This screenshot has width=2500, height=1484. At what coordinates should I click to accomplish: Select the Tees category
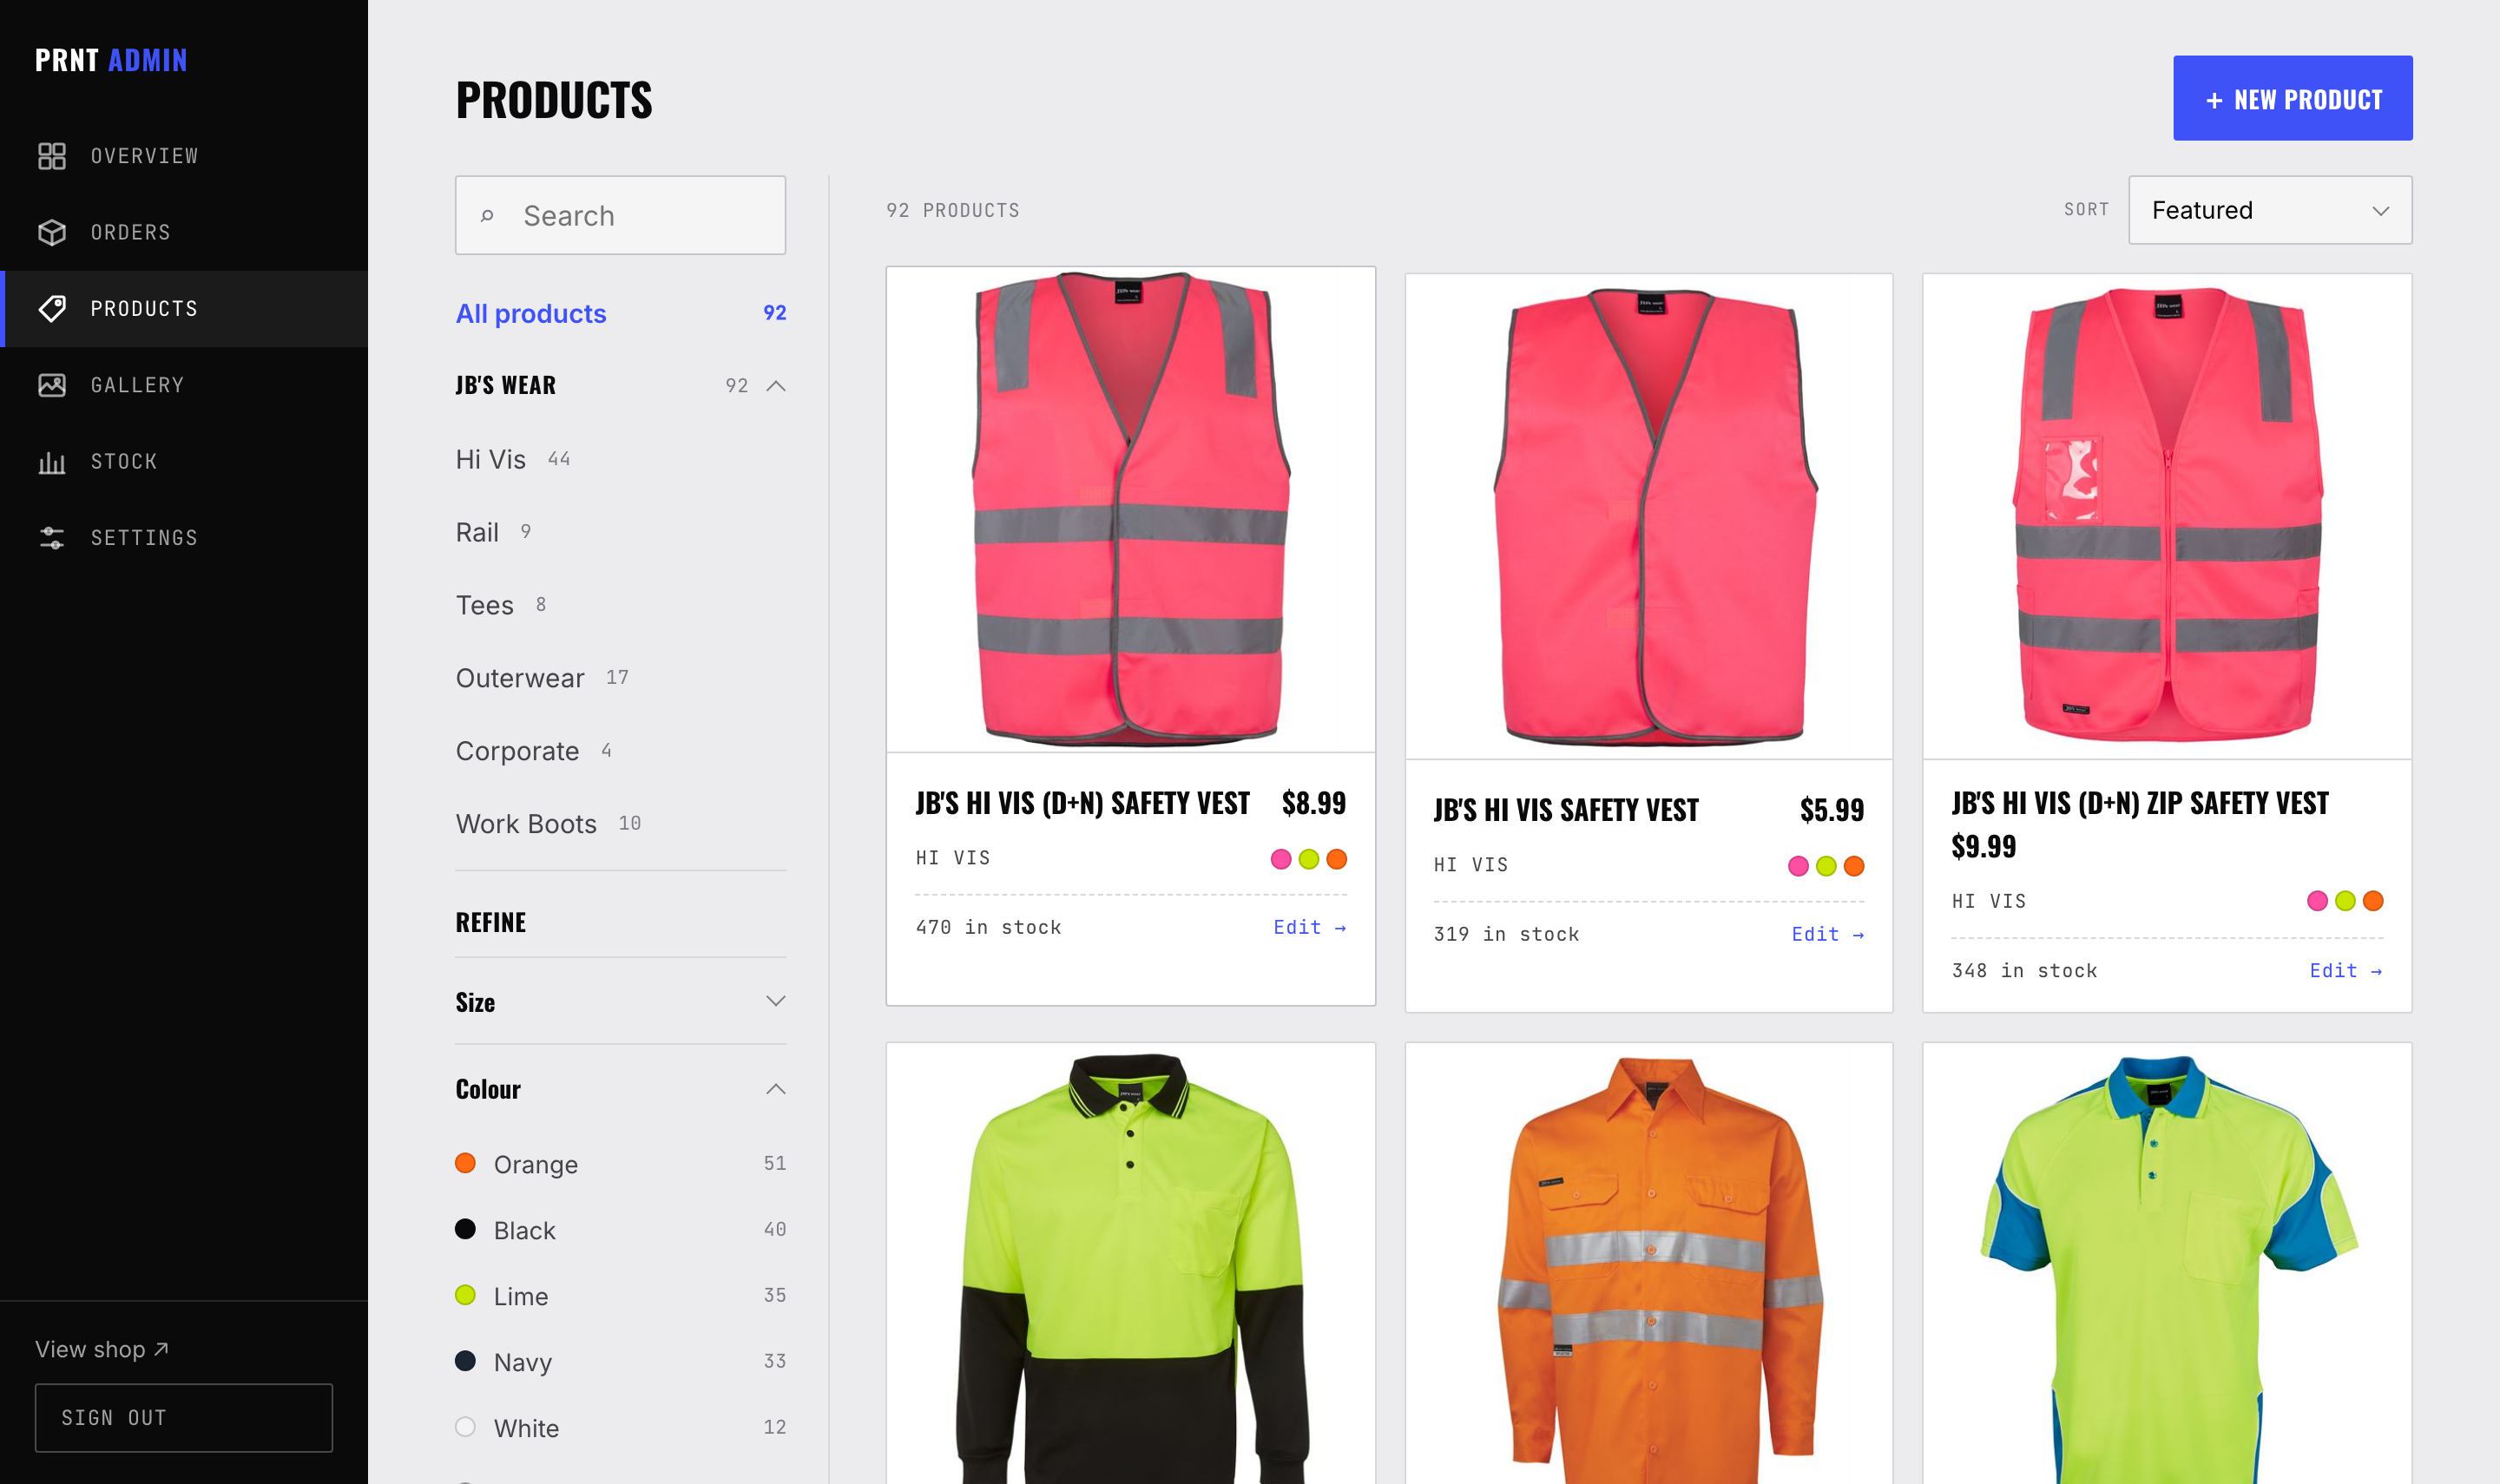coord(502,606)
